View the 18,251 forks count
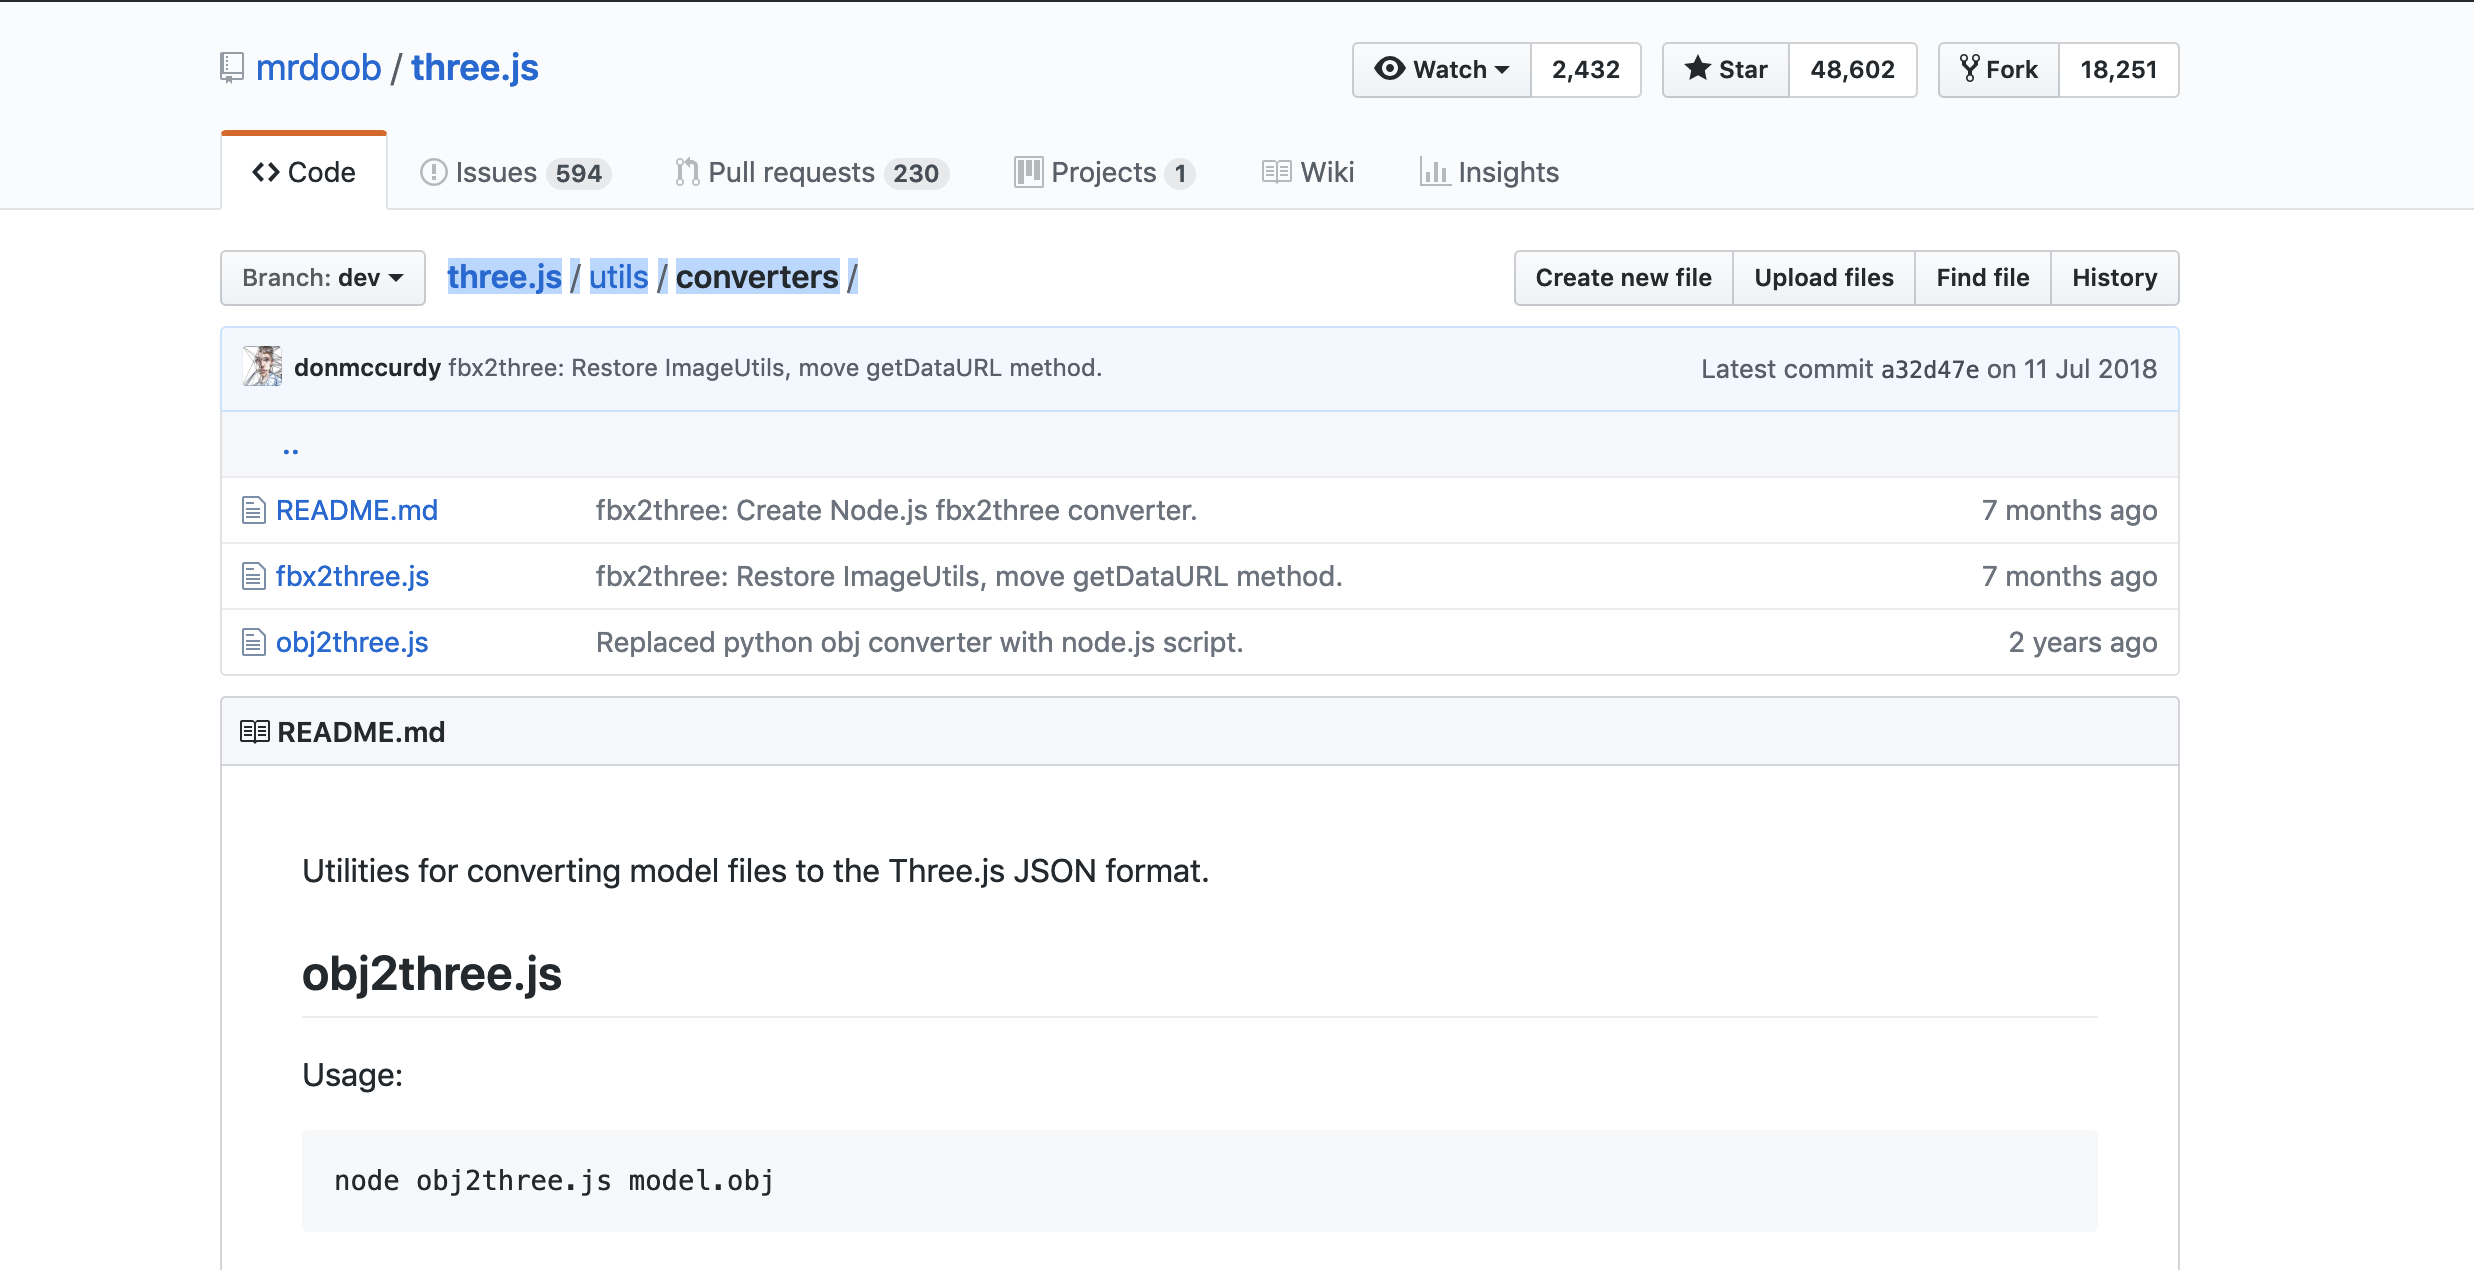The image size is (2474, 1270). pyautogui.click(x=2118, y=70)
